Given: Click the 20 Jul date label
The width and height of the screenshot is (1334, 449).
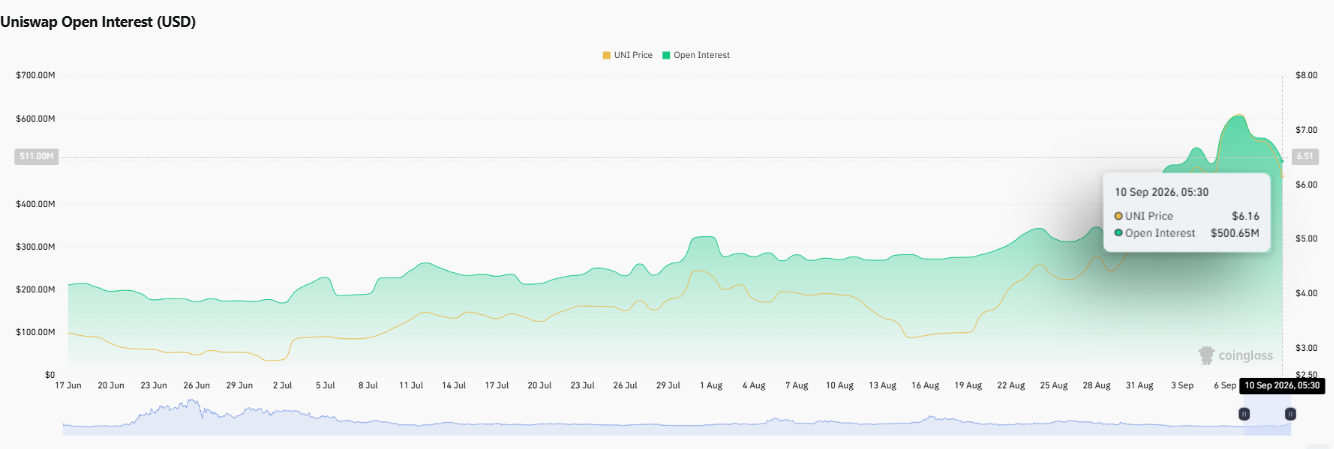Looking at the screenshot, I should (540, 385).
